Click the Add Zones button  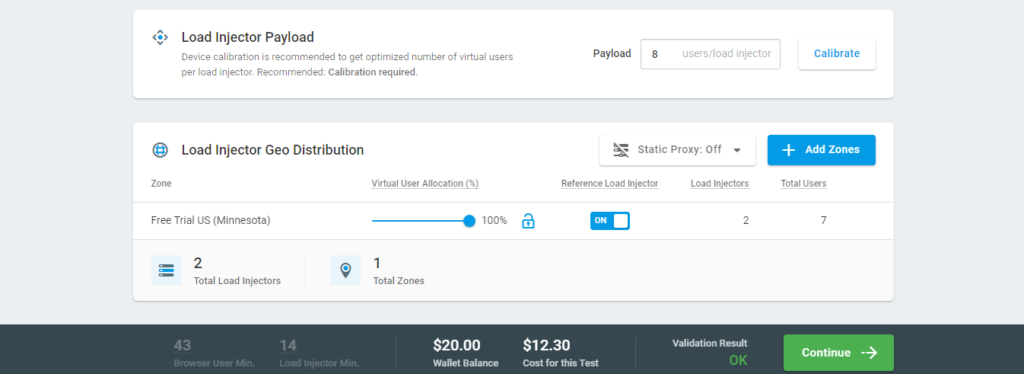point(821,150)
